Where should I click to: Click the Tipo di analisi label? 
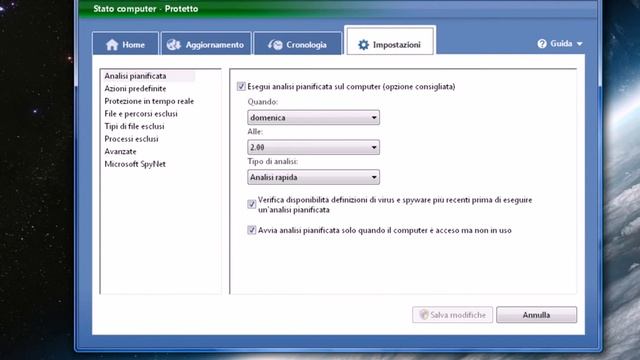273,162
